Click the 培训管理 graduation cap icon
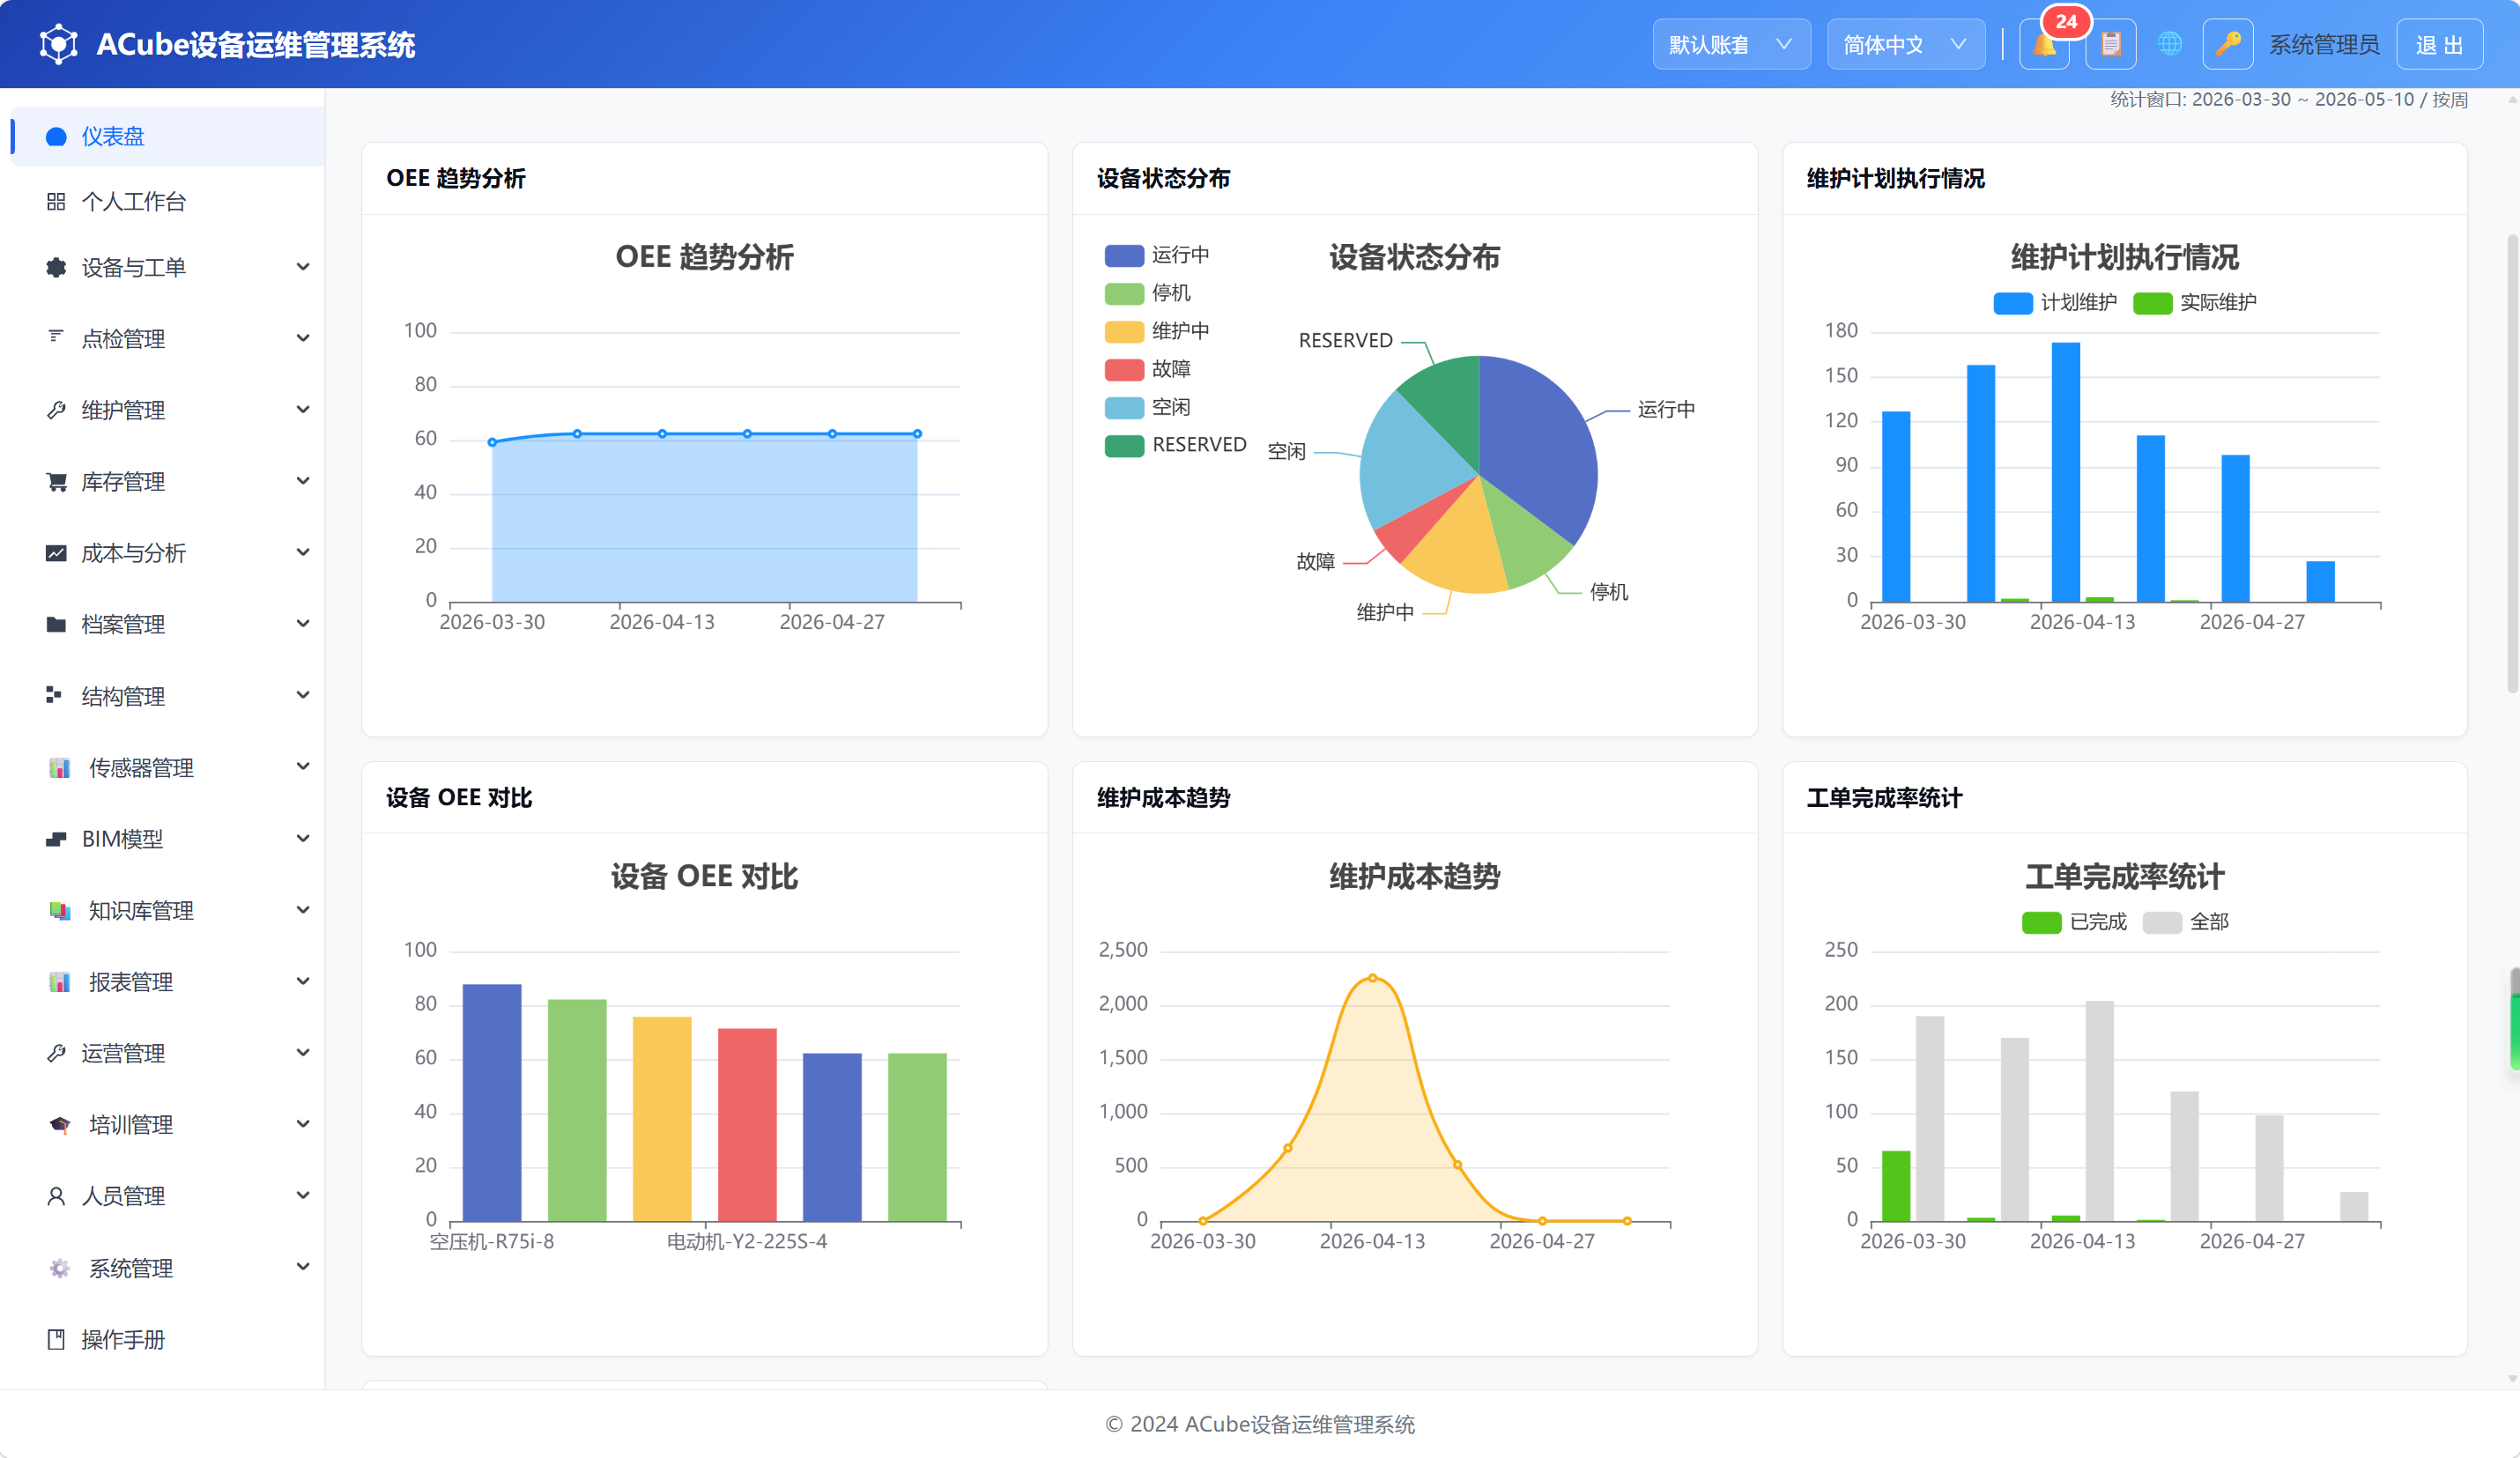The image size is (2520, 1458). (x=60, y=1125)
